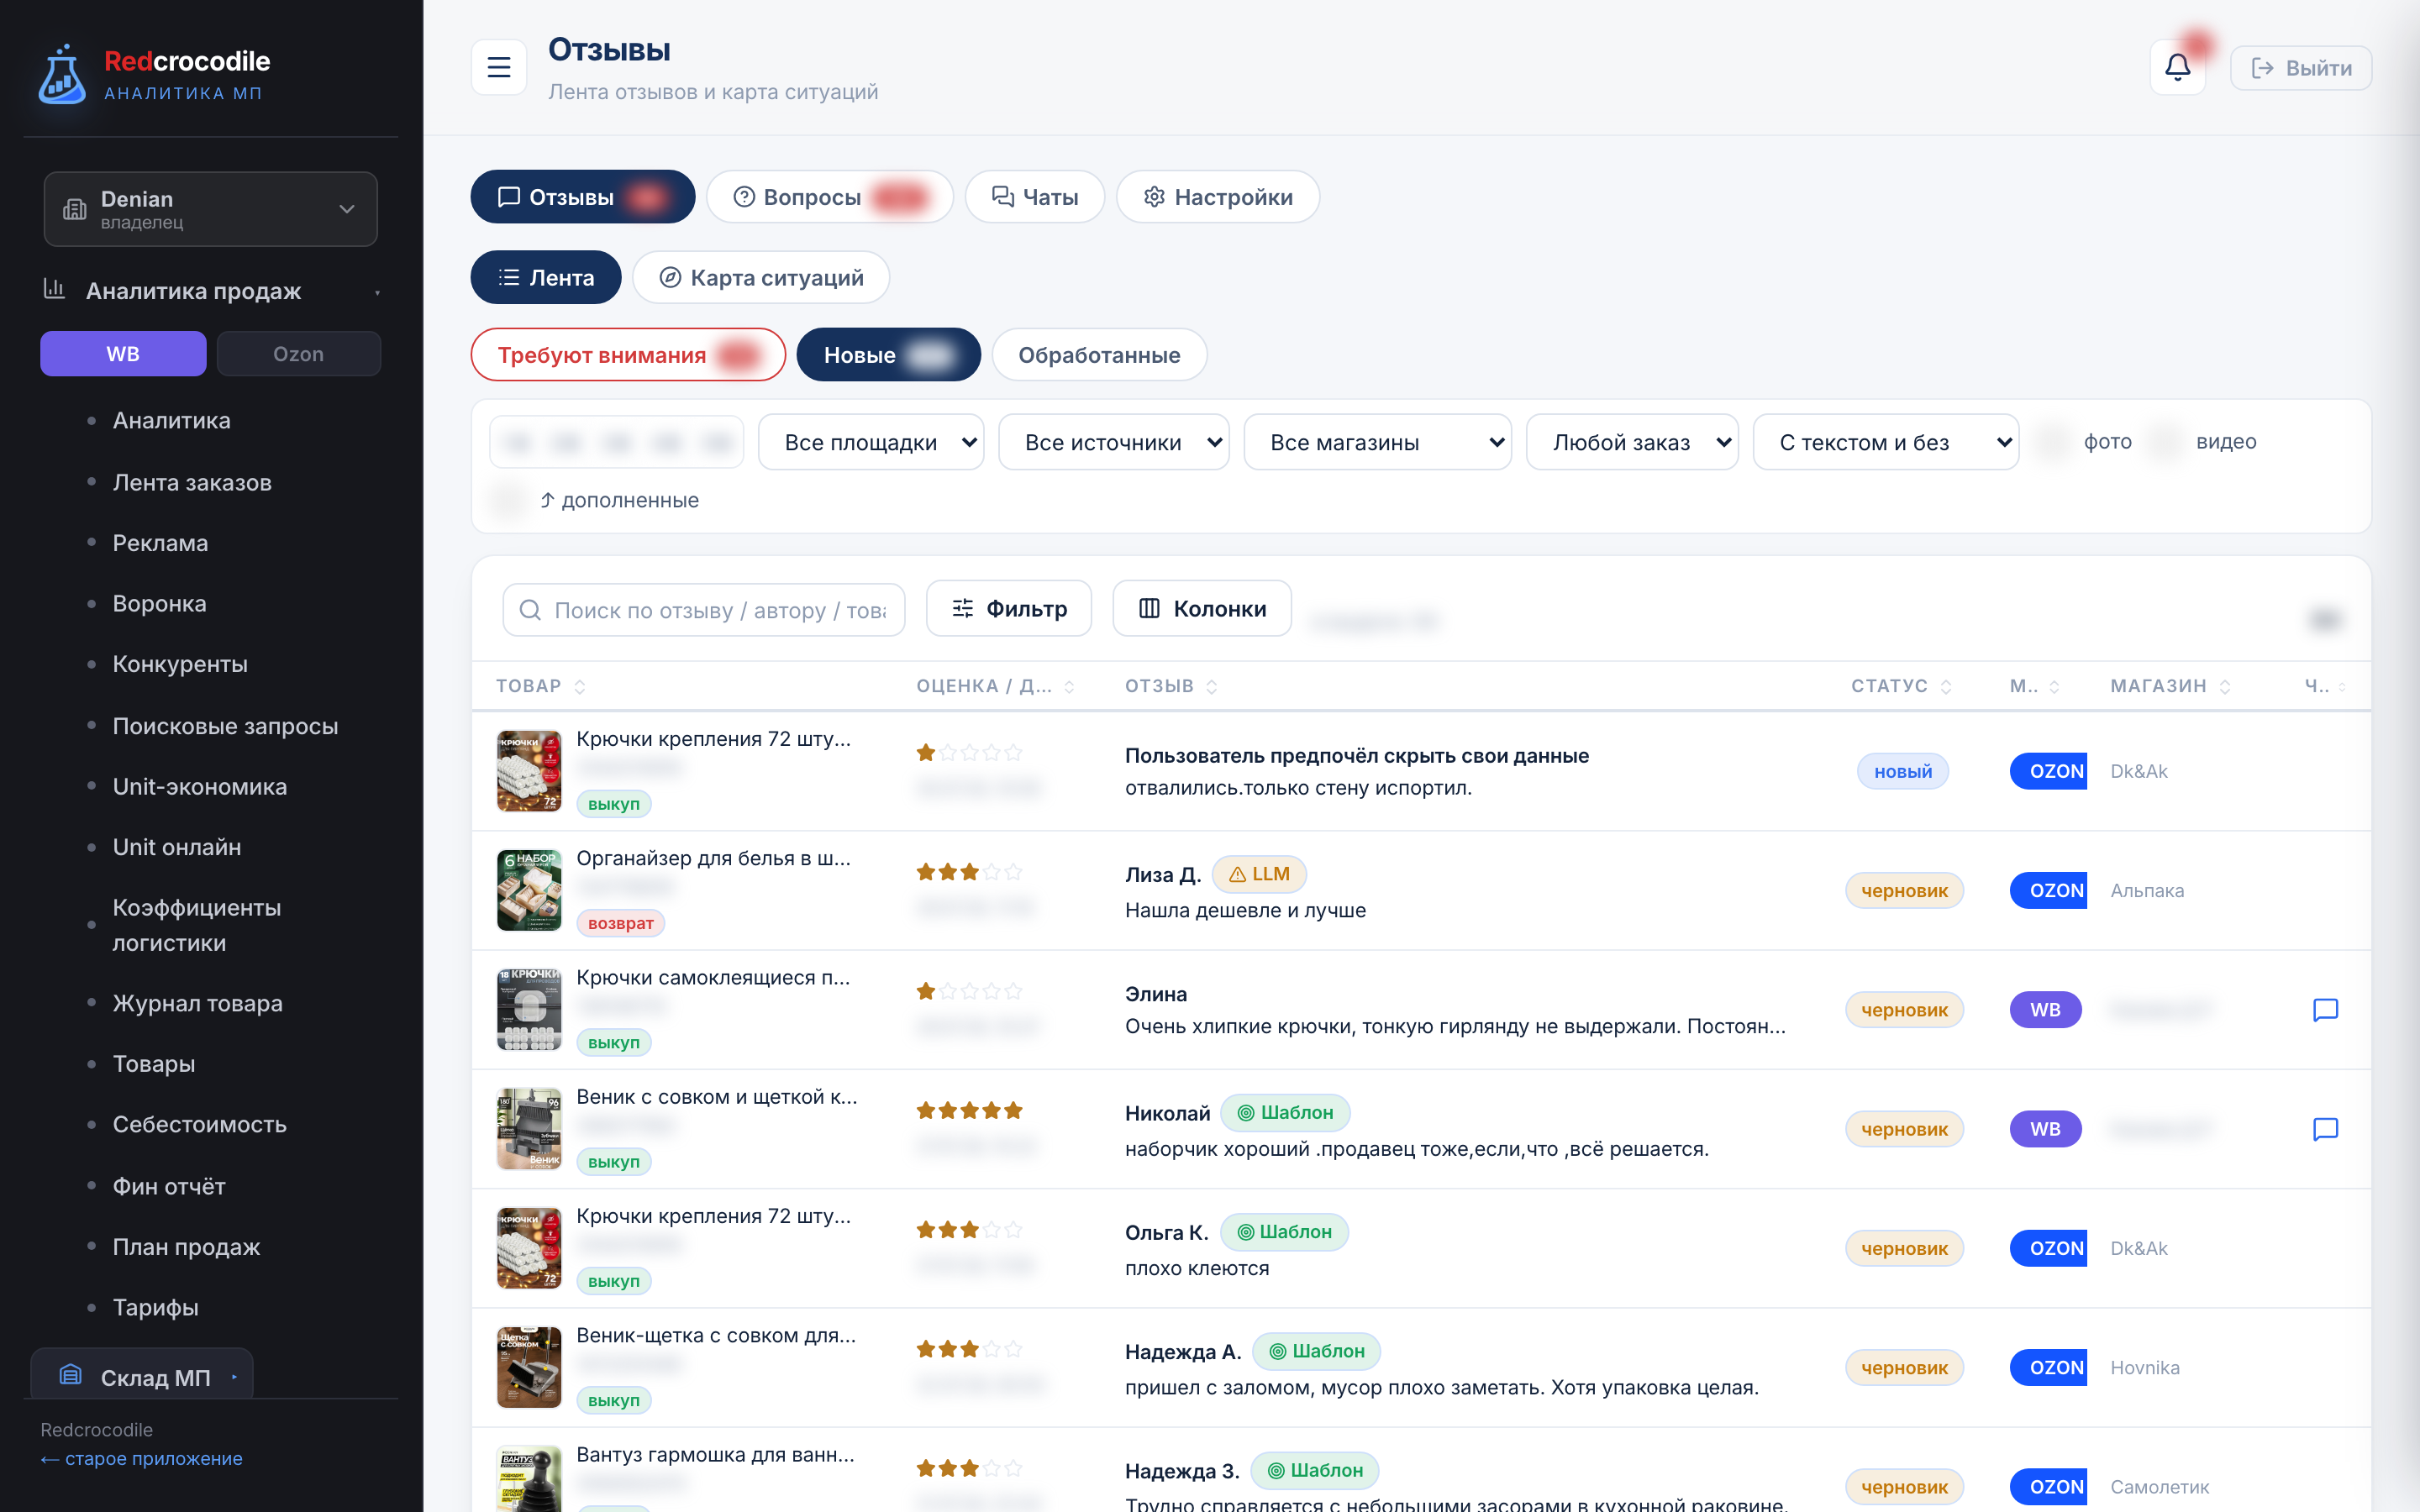Screen dimensions: 2420x1512
Task: Open С текстом и без dropdown
Action: pyautogui.click(x=1885, y=442)
